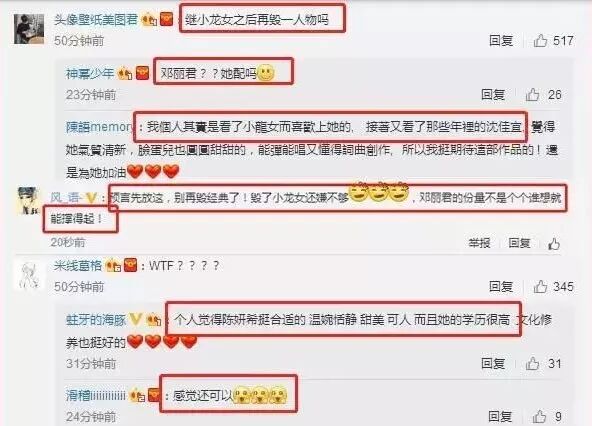Like the WTF comment with 345 likes
Viewport: 592px width, 426px height.
click(x=540, y=287)
